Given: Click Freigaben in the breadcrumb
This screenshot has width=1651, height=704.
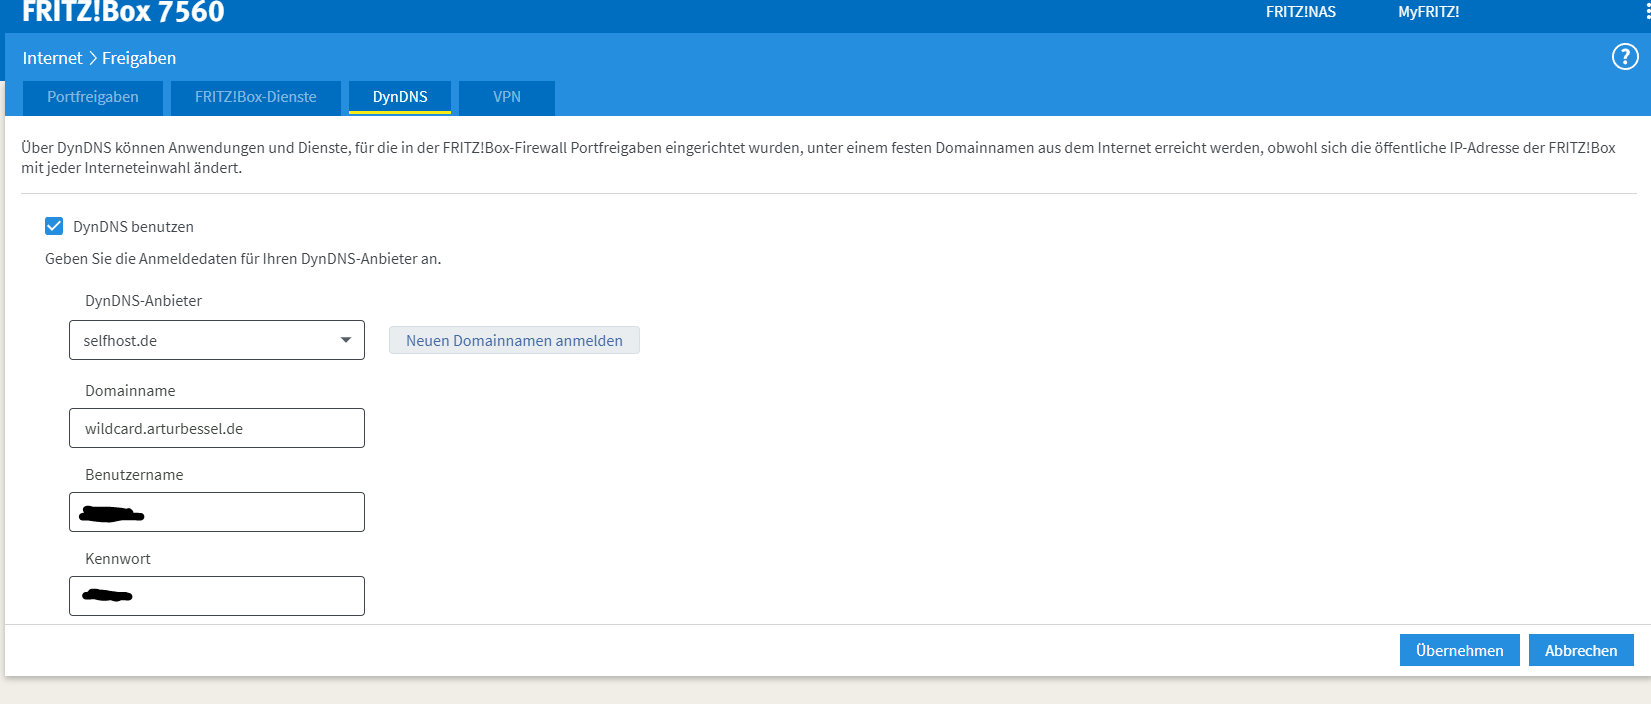Looking at the screenshot, I should point(139,58).
